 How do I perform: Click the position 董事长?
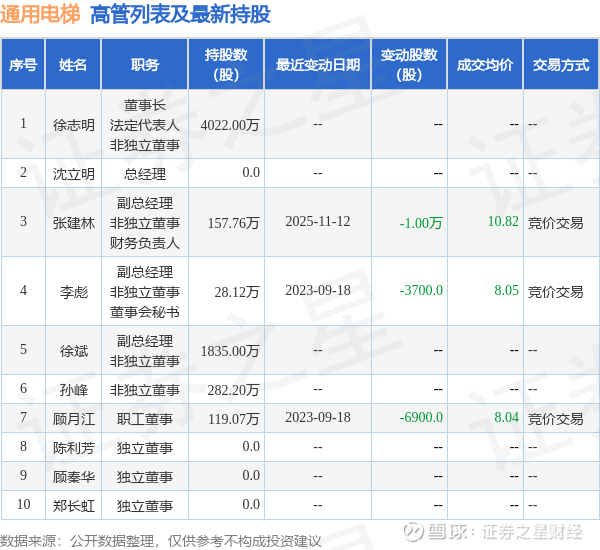point(145,105)
